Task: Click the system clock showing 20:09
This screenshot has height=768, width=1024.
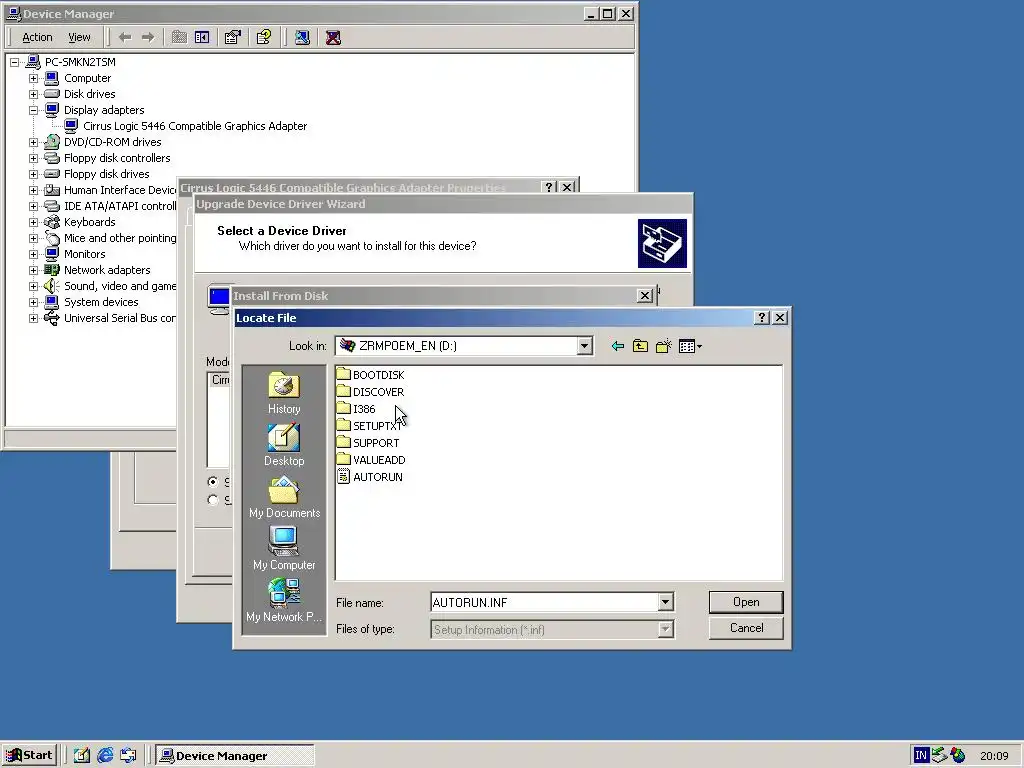Action: tap(994, 756)
